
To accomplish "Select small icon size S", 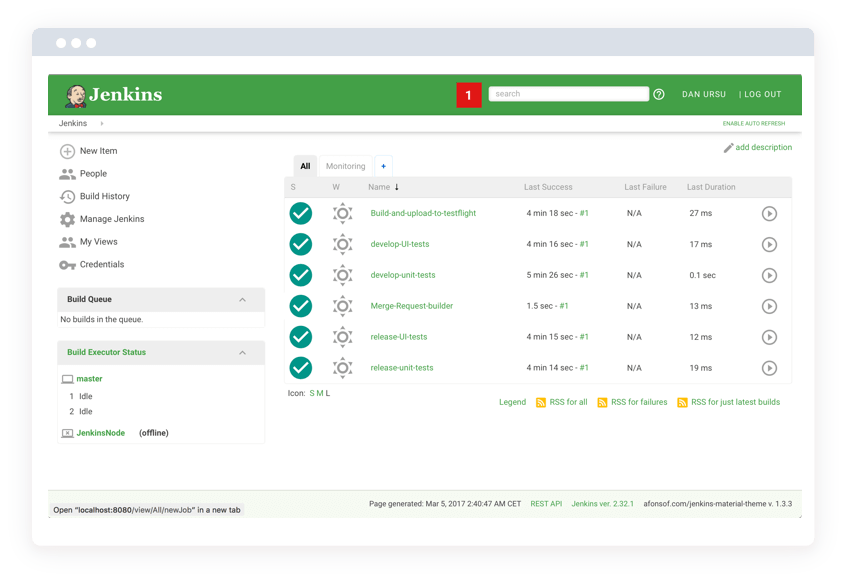I will coord(312,393).
